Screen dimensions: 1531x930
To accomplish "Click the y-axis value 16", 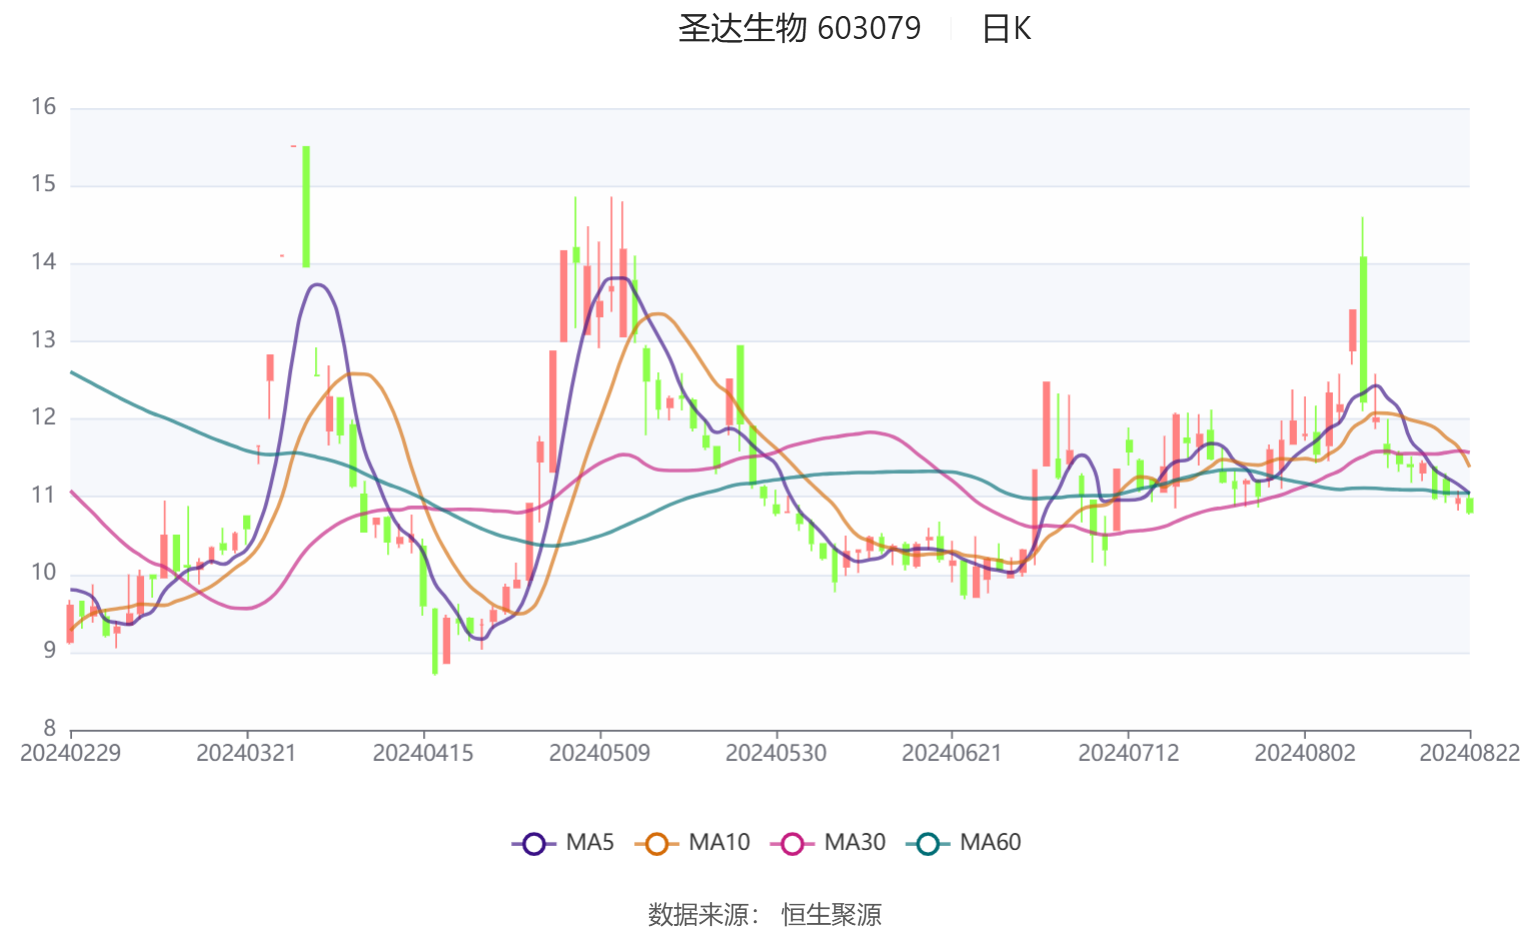I will (x=43, y=107).
